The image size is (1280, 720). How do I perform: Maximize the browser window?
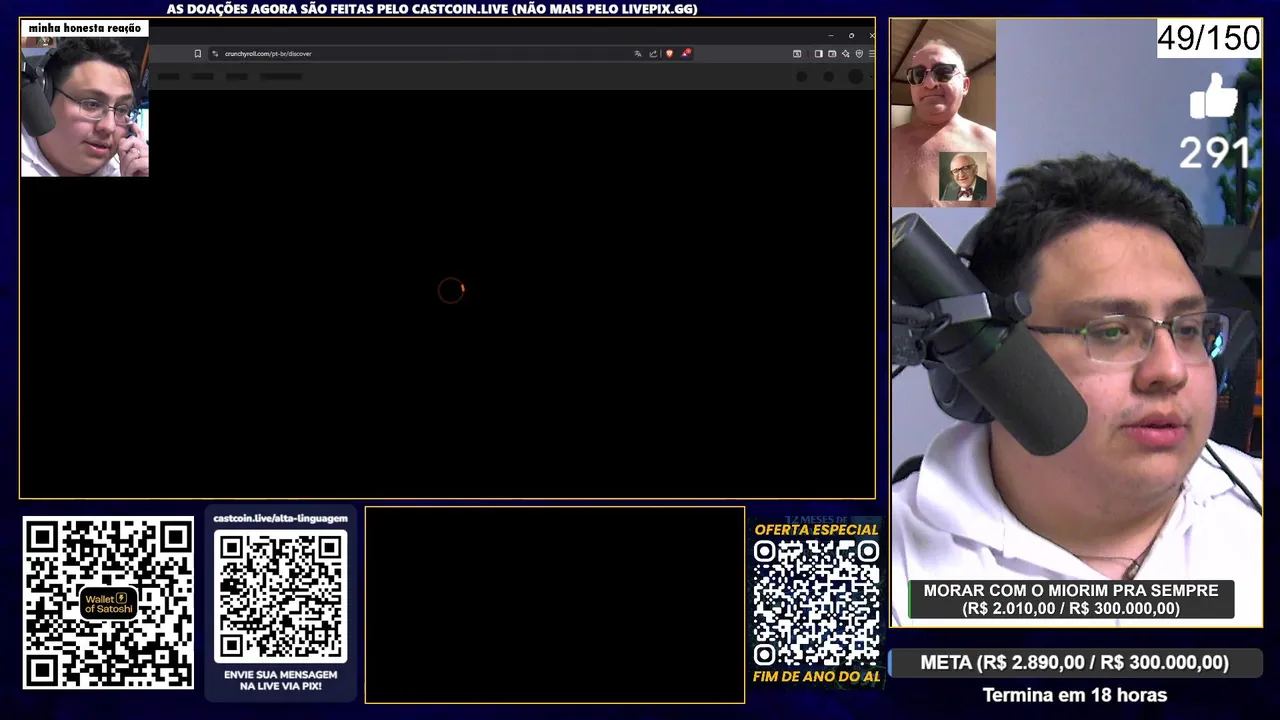tap(851, 35)
